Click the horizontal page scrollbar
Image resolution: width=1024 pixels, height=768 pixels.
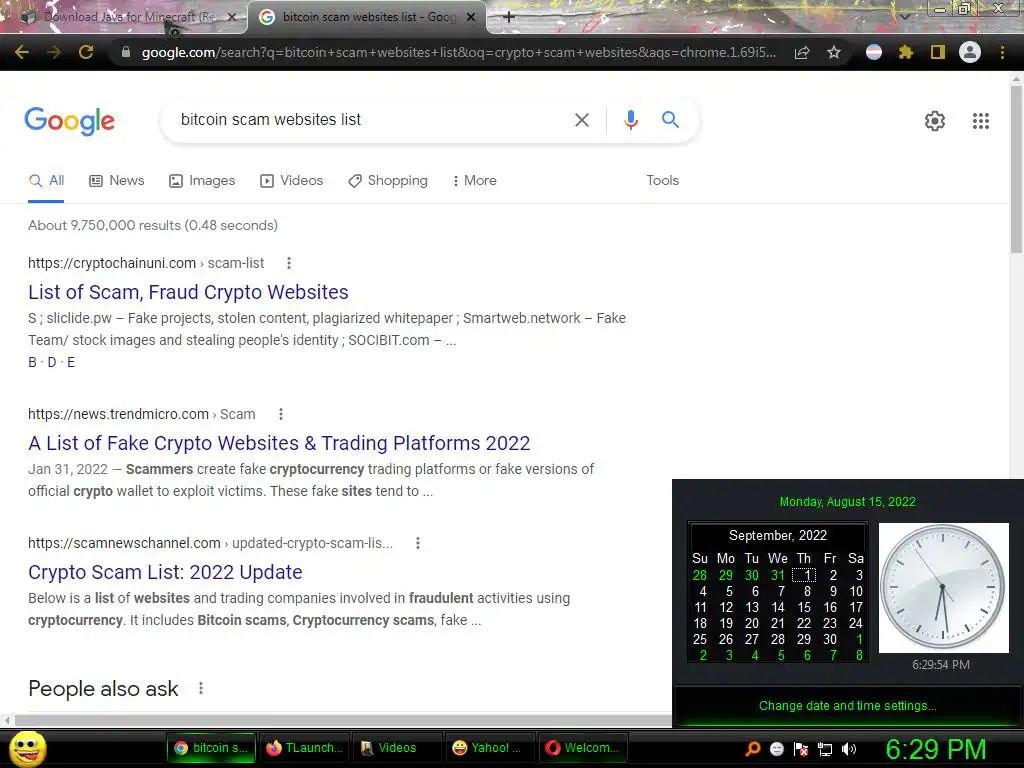(343, 720)
